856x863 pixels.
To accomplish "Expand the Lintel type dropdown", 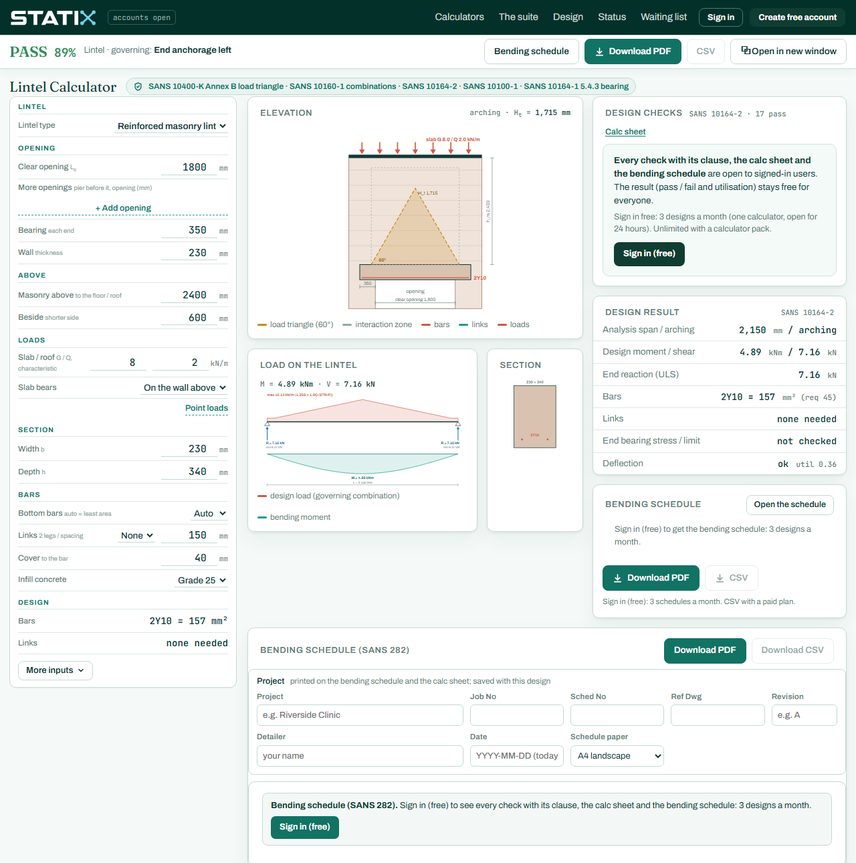I will click(x=172, y=126).
